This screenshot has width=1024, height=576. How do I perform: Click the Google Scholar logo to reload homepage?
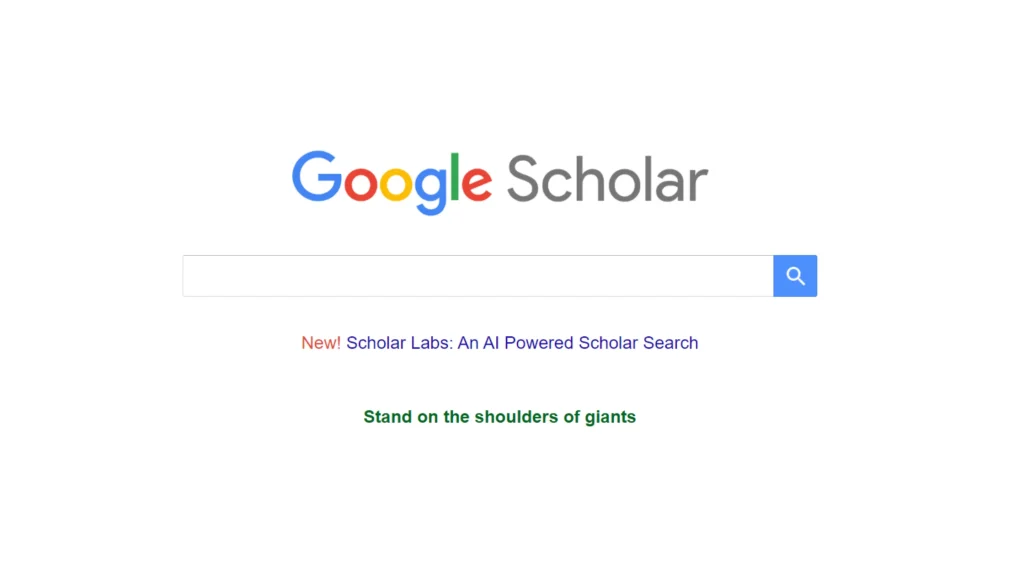pos(498,182)
